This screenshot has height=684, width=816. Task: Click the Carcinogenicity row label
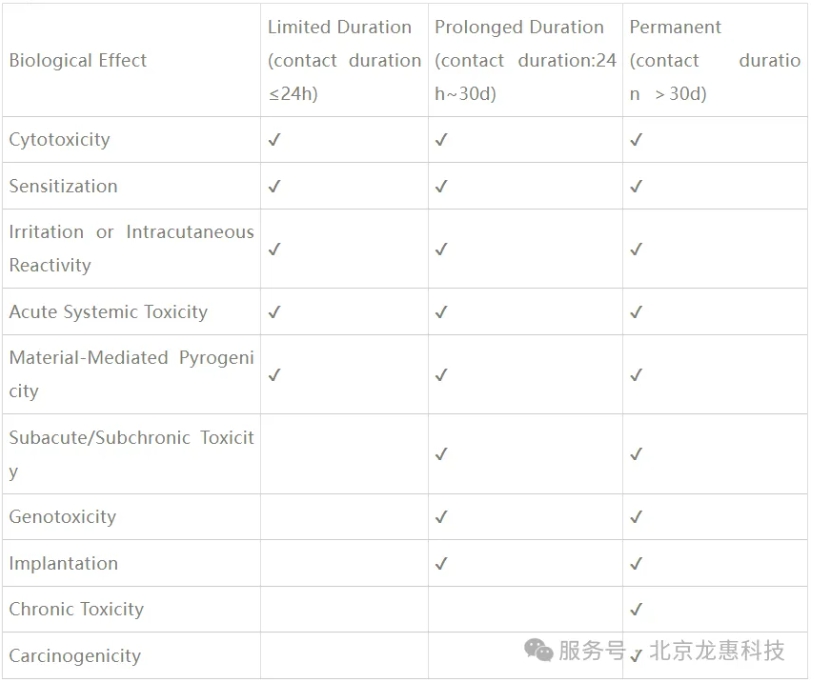click(75, 656)
